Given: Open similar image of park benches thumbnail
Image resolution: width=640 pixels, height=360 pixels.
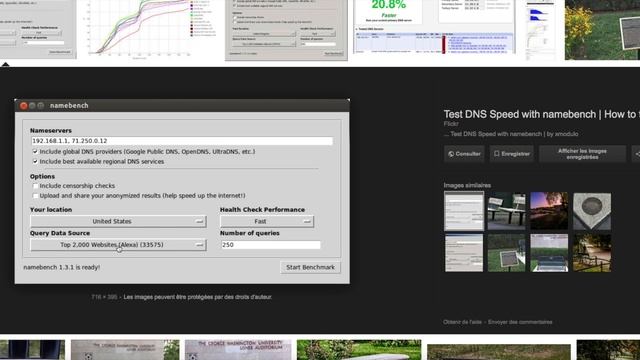Looking at the screenshot, I should click(x=507, y=211).
